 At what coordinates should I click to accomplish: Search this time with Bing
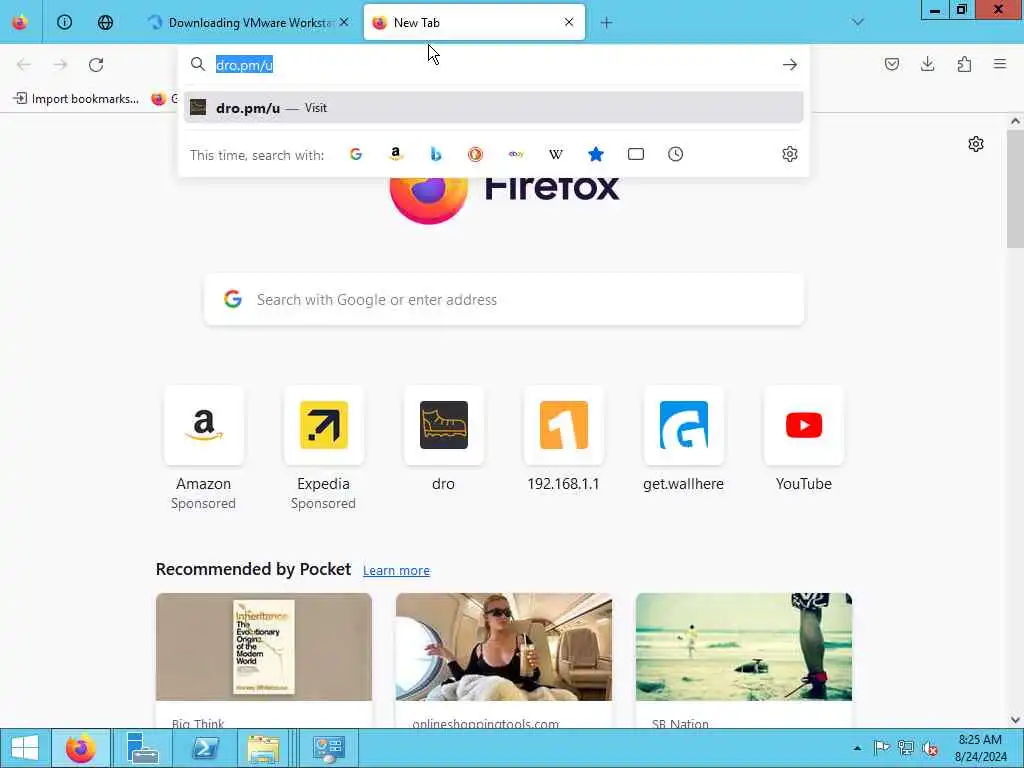[436, 154]
